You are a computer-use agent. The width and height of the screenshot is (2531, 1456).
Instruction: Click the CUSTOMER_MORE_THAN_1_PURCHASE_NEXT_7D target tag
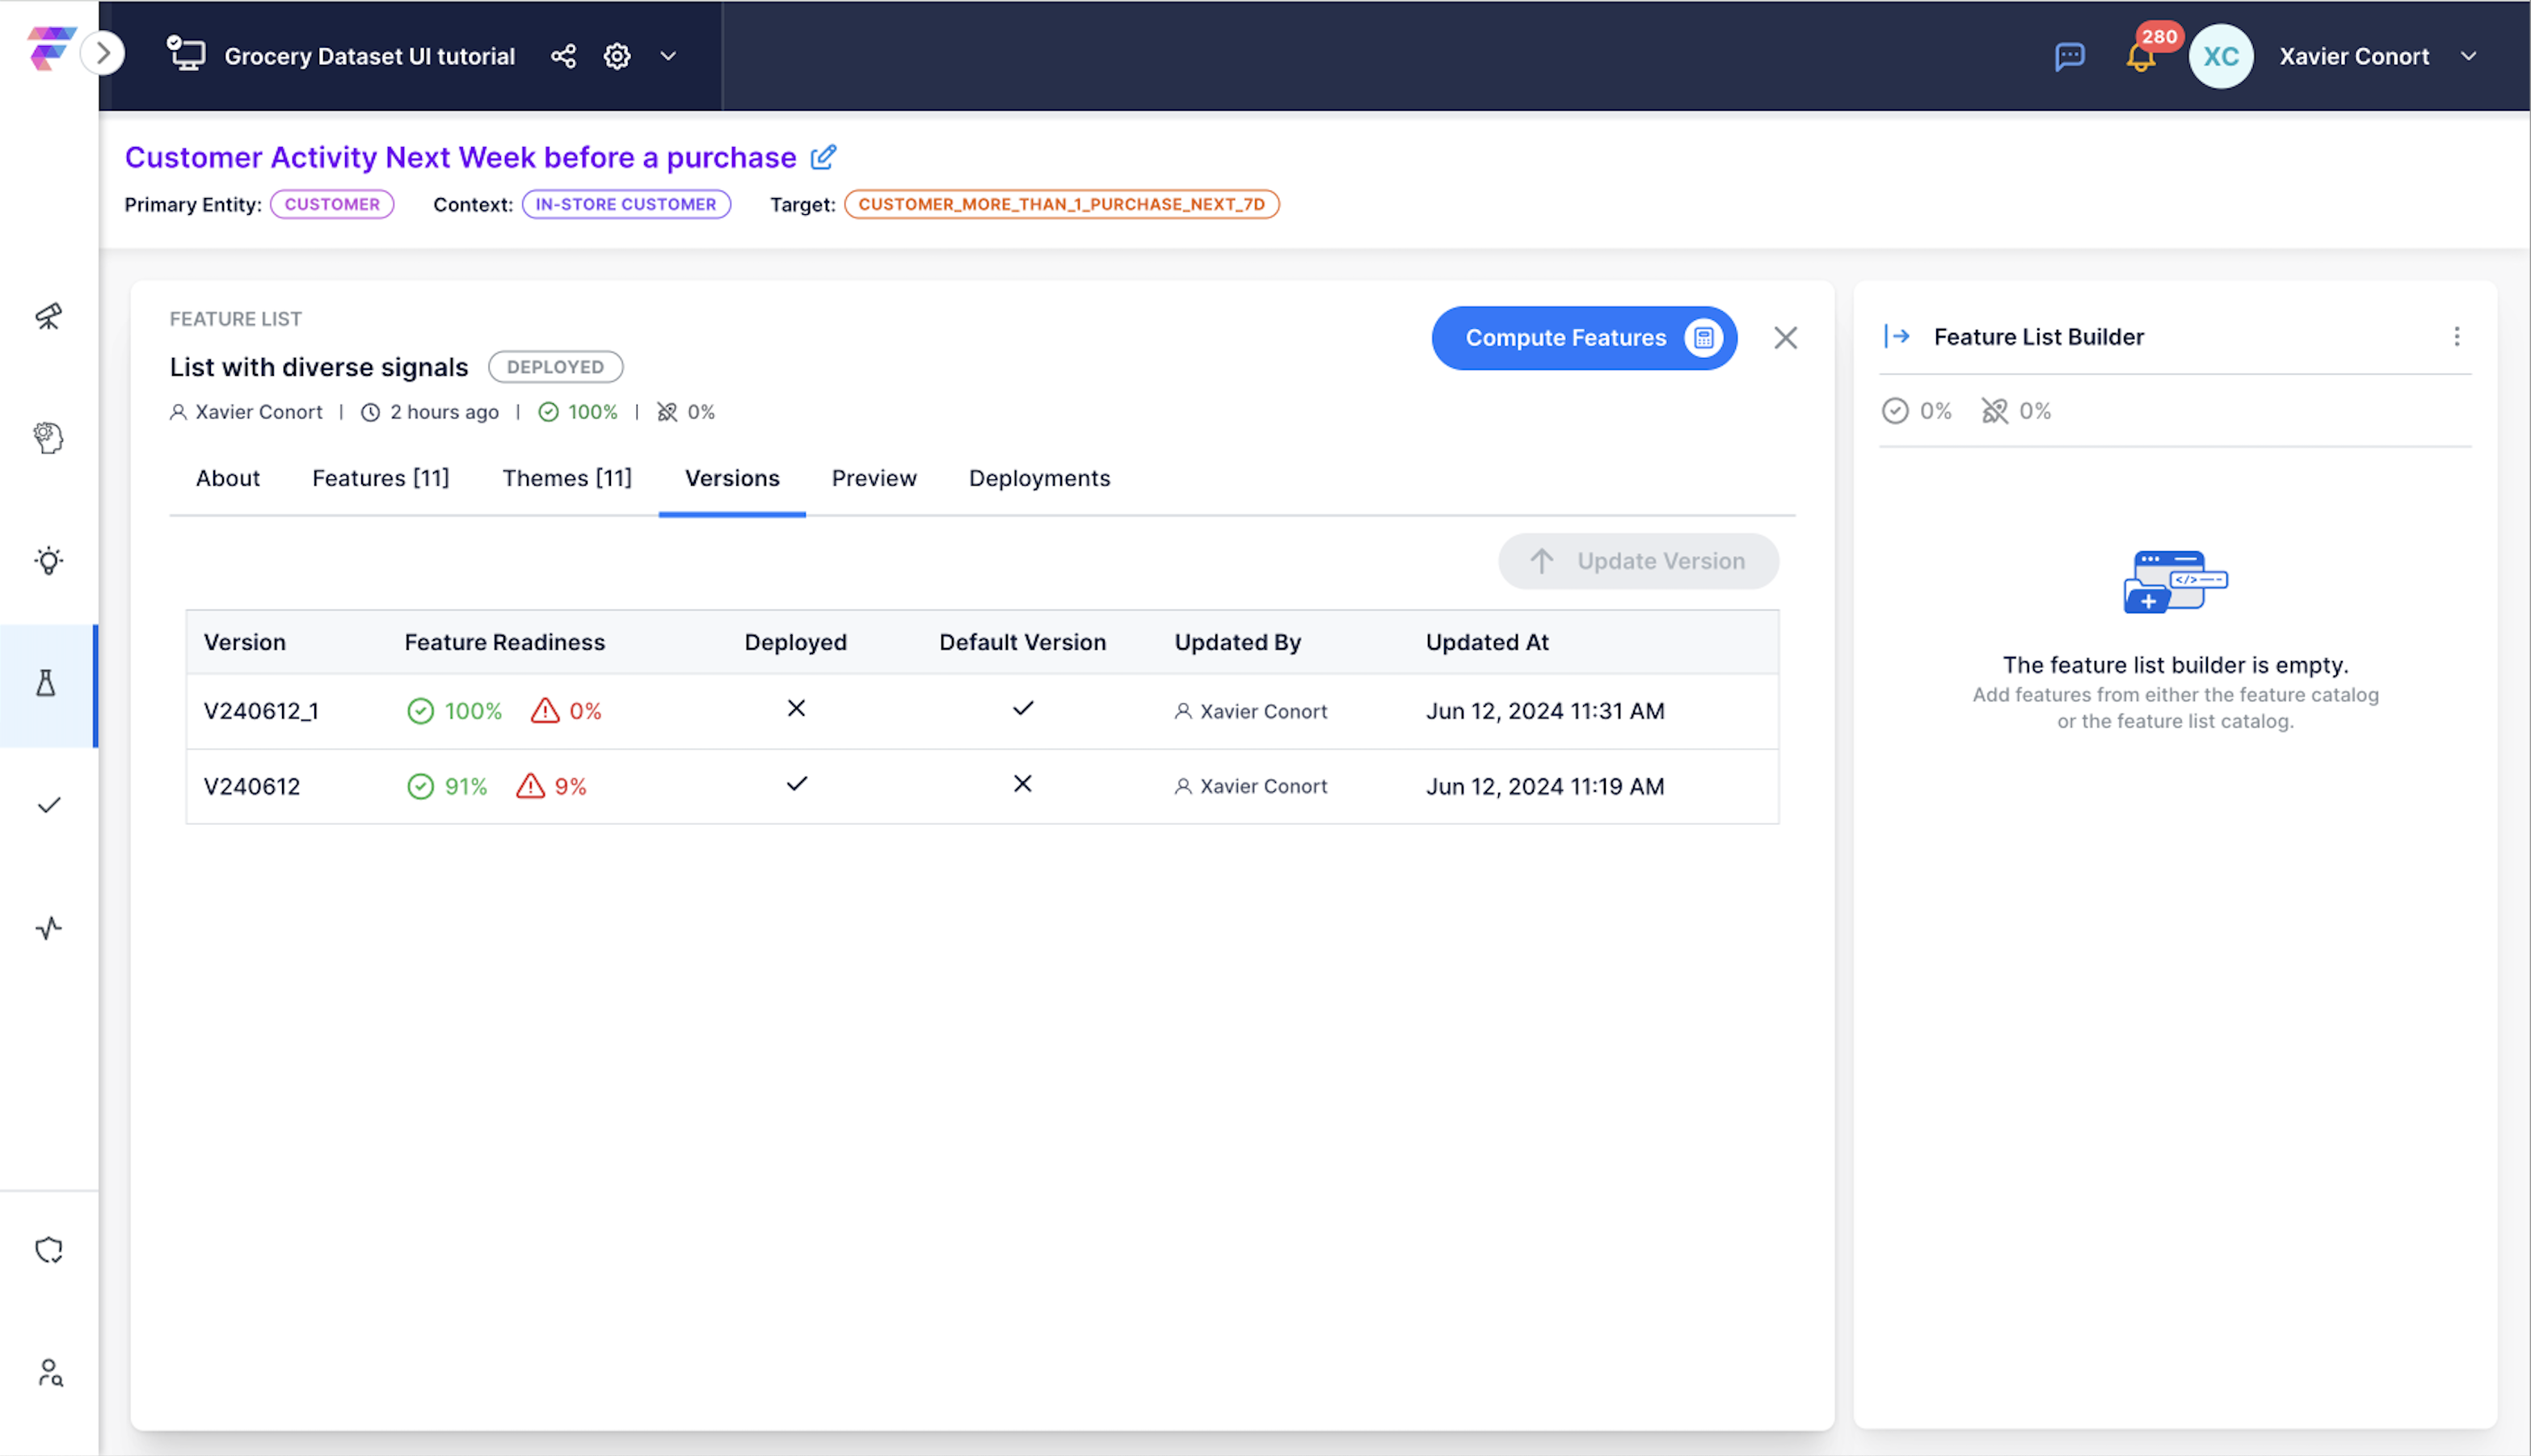[1061, 204]
